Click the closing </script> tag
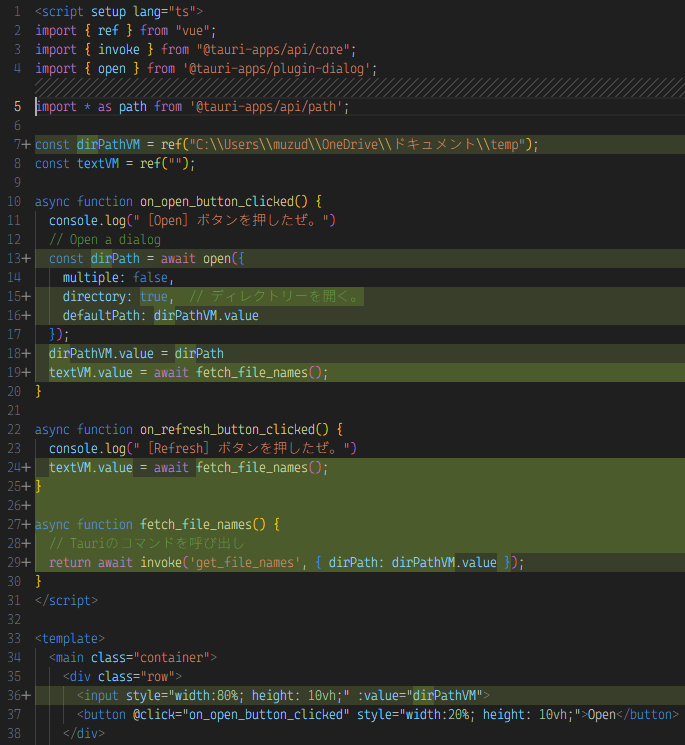The height and width of the screenshot is (745, 685). [67, 601]
